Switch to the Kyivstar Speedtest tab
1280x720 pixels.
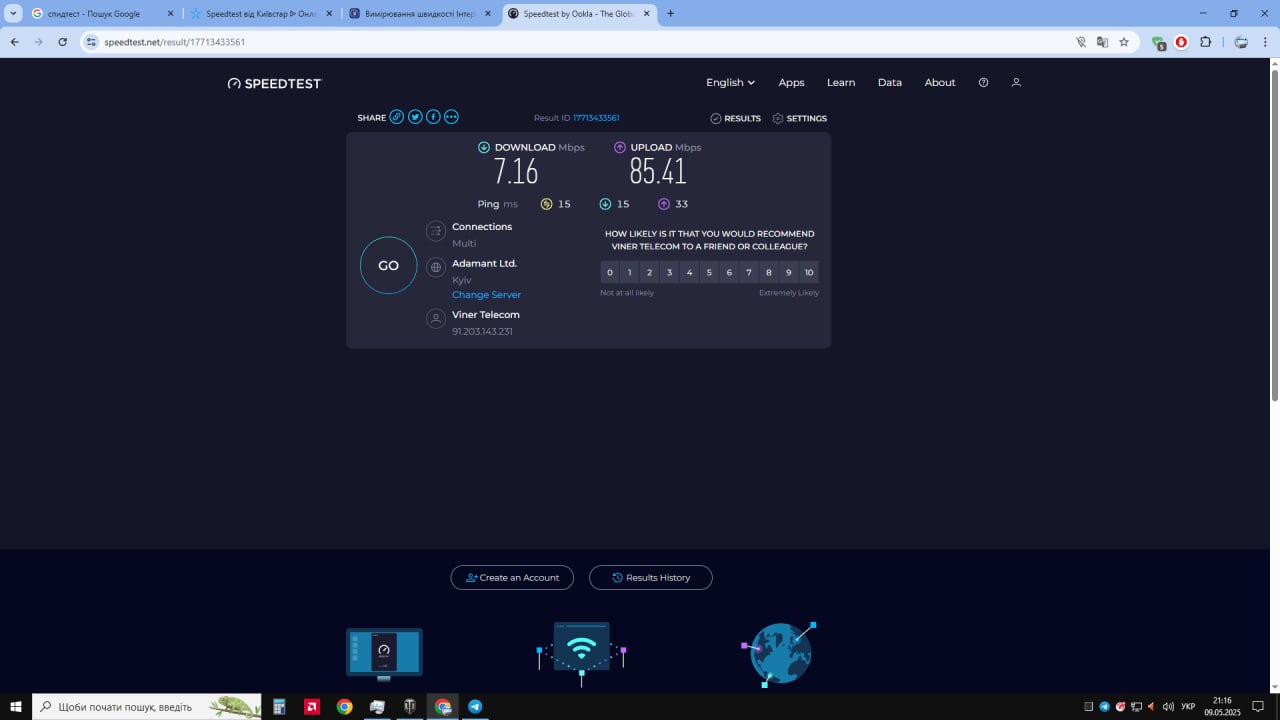tap(261, 14)
